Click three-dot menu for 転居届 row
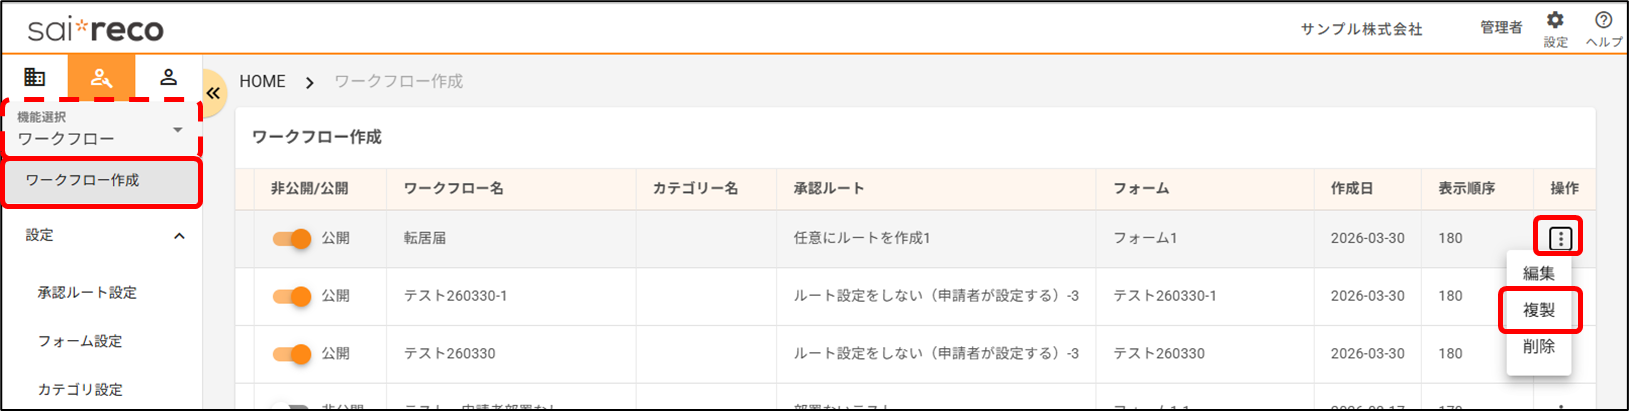1629x411 pixels. 1560,238
